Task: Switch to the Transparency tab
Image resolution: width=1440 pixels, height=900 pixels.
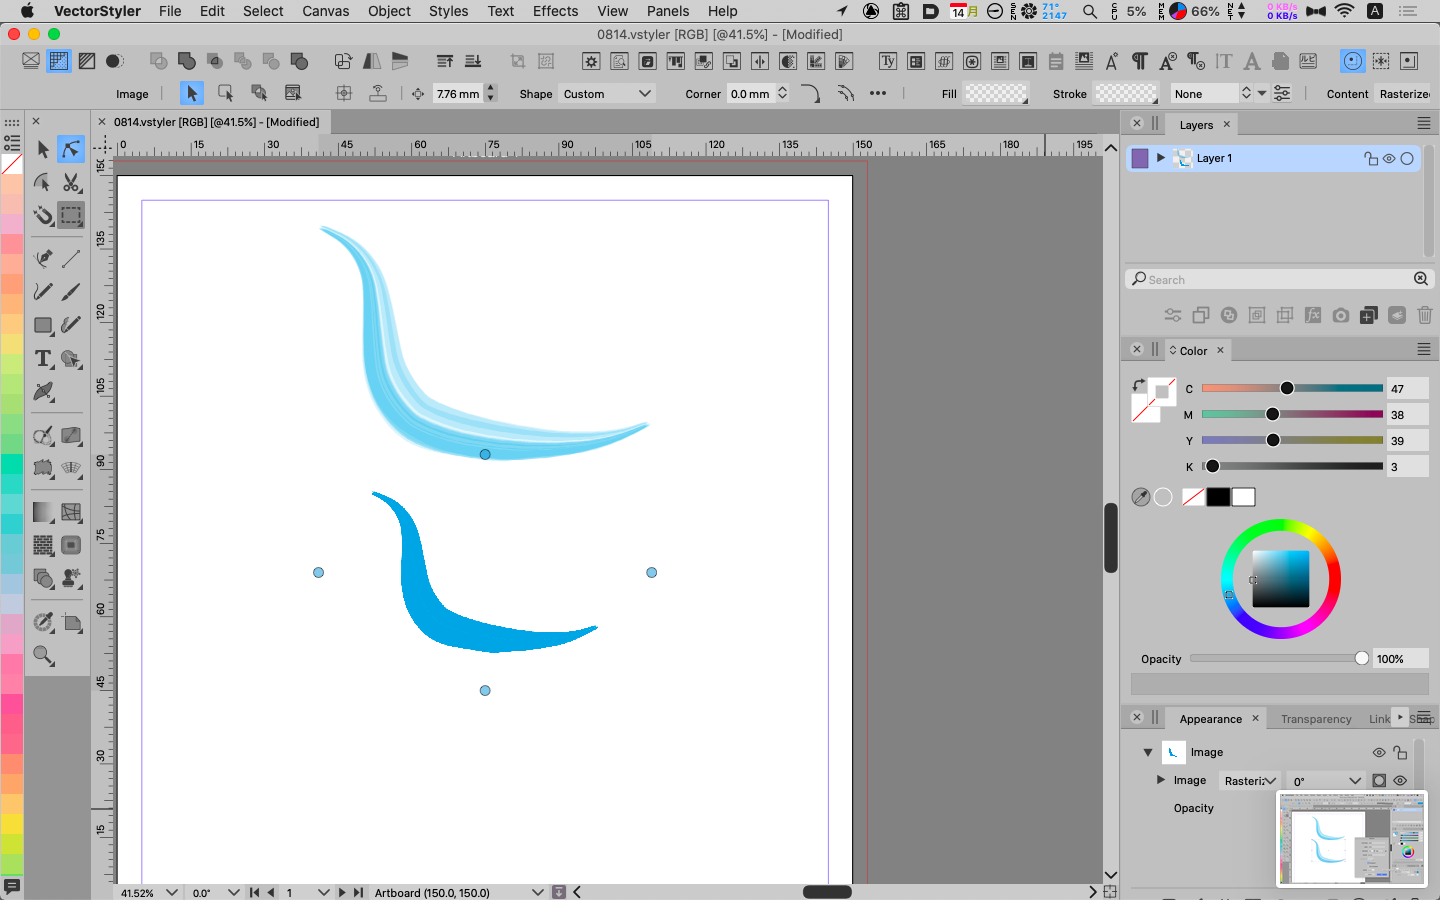Action: (1315, 719)
